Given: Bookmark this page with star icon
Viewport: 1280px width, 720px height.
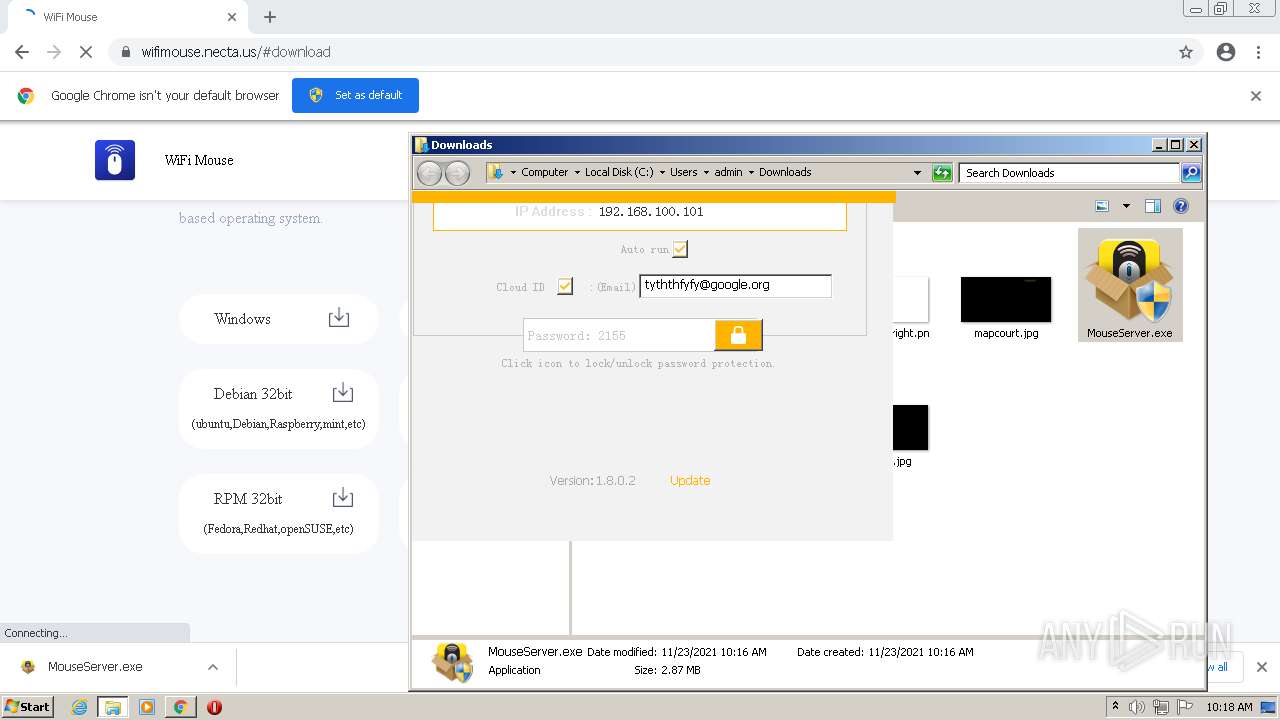Looking at the screenshot, I should 1186,52.
